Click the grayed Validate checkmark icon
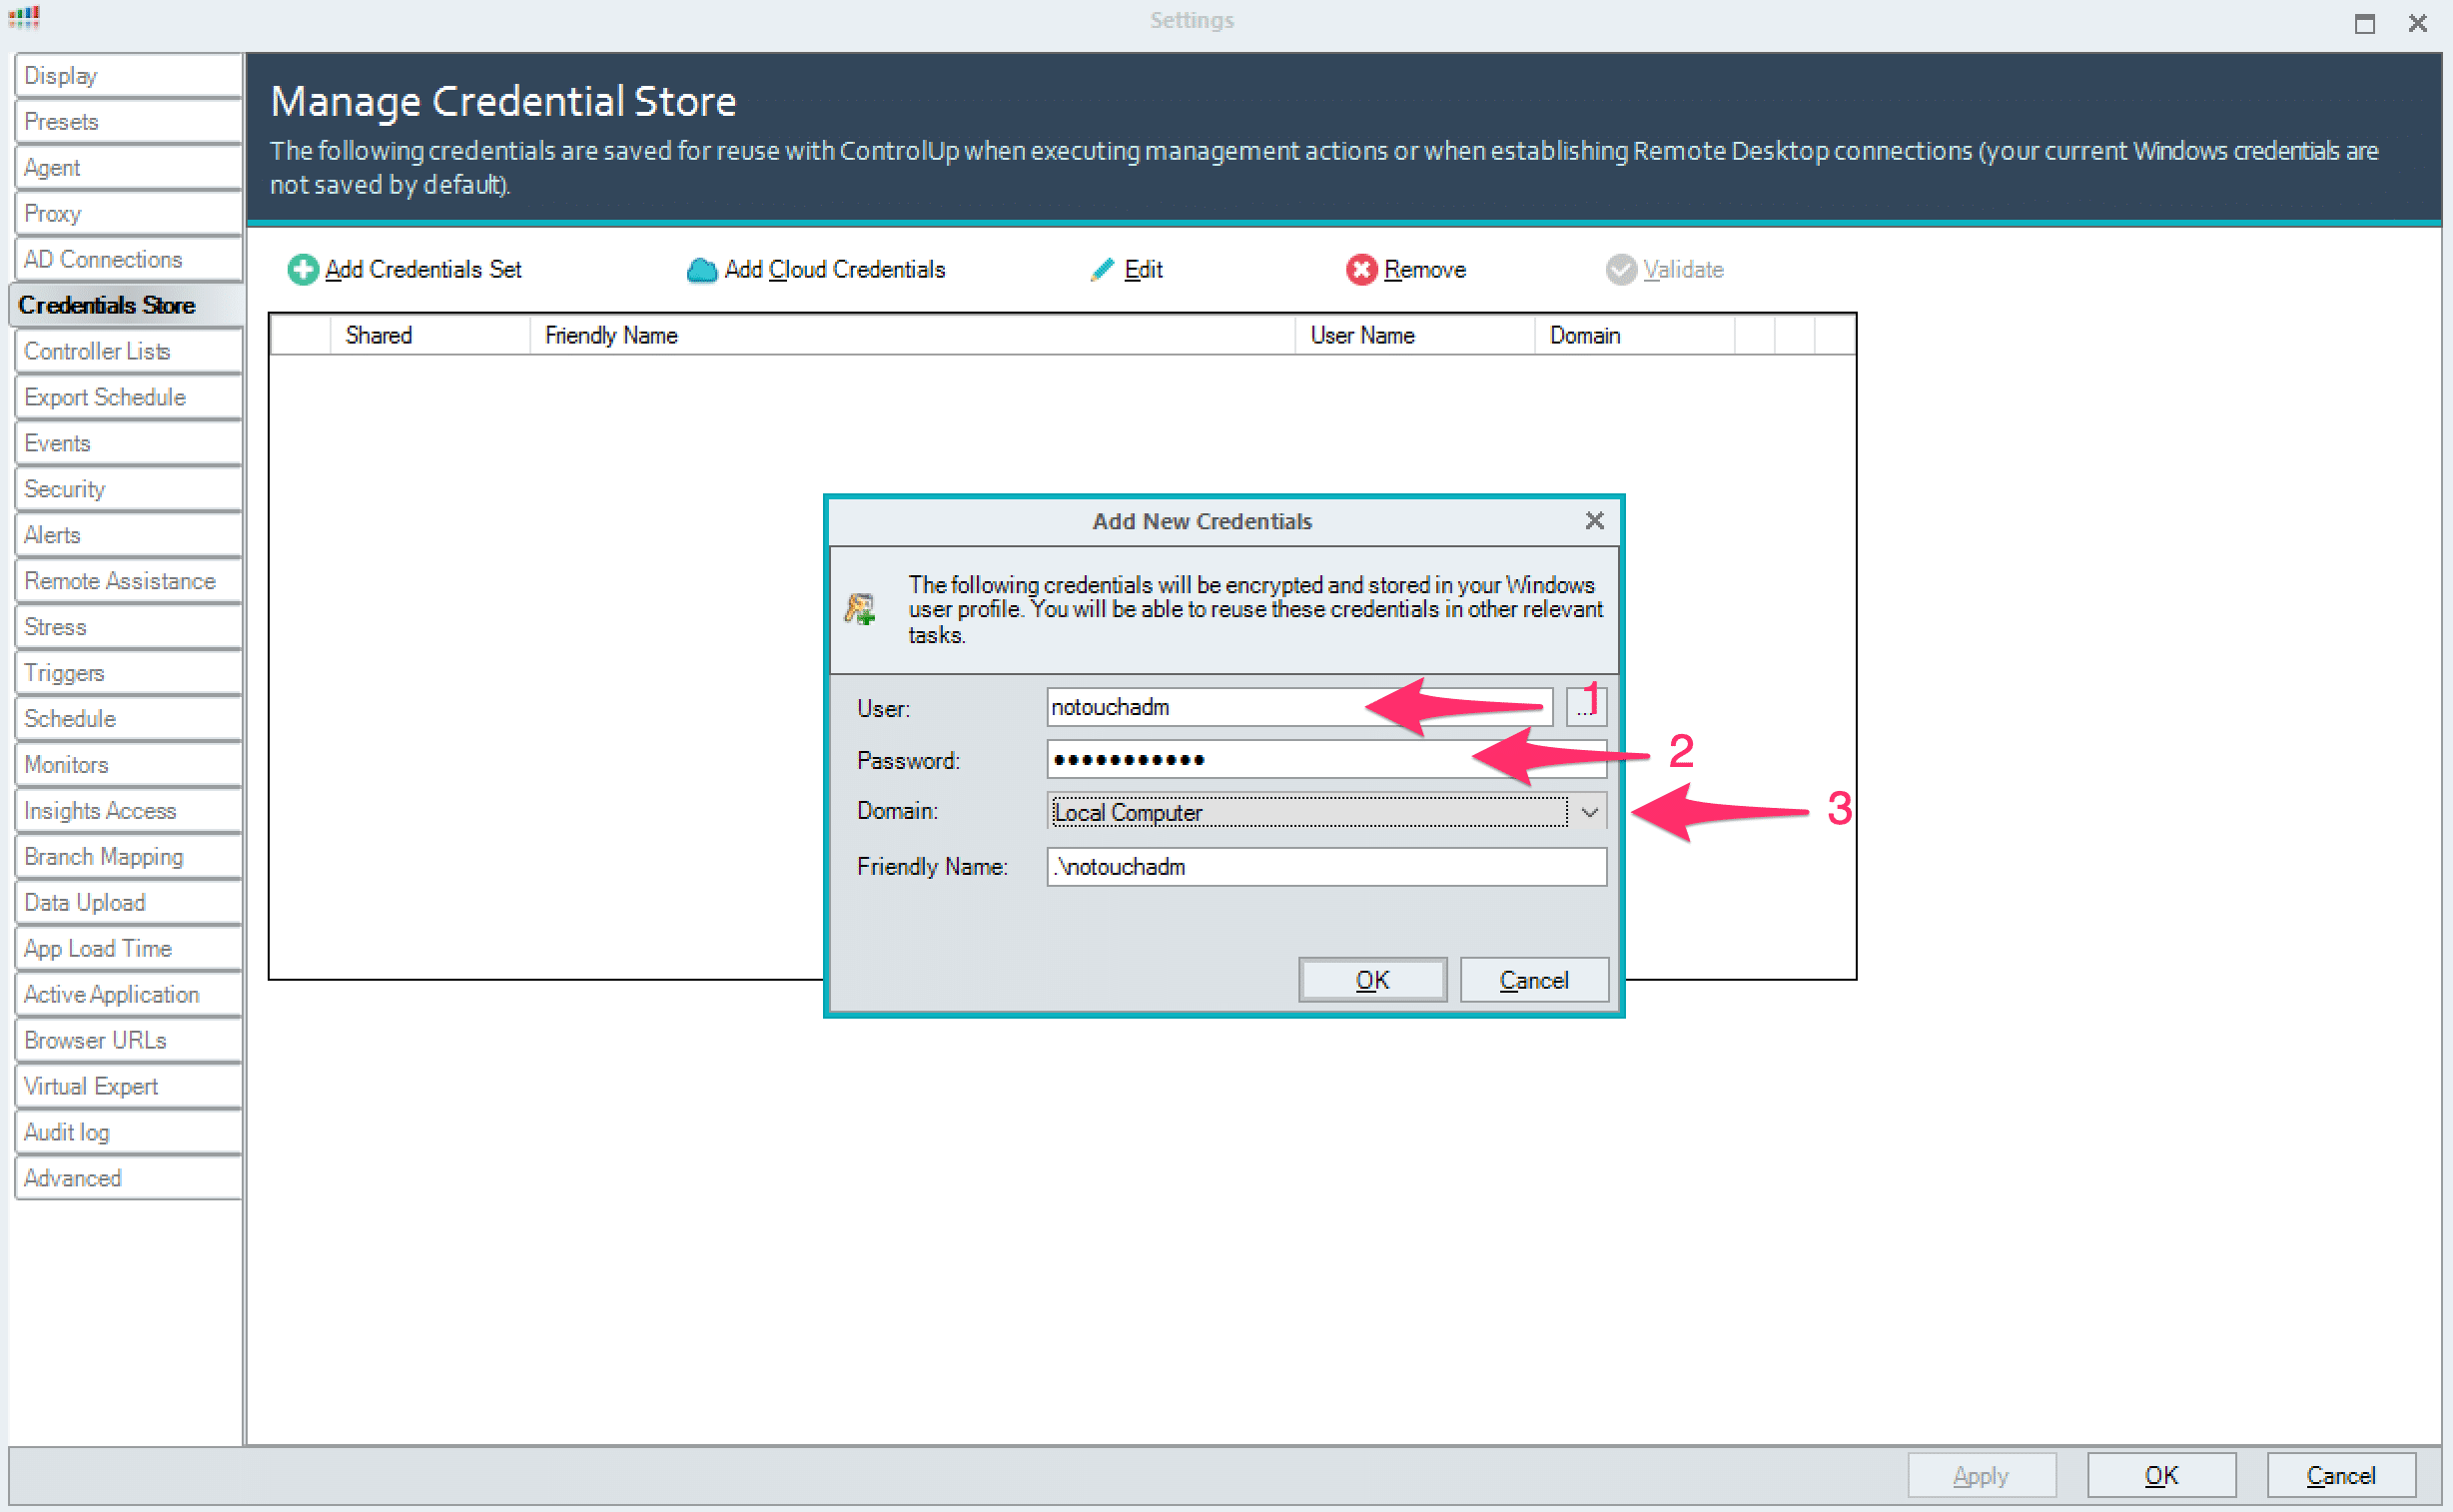2453x1512 pixels. [x=1620, y=270]
